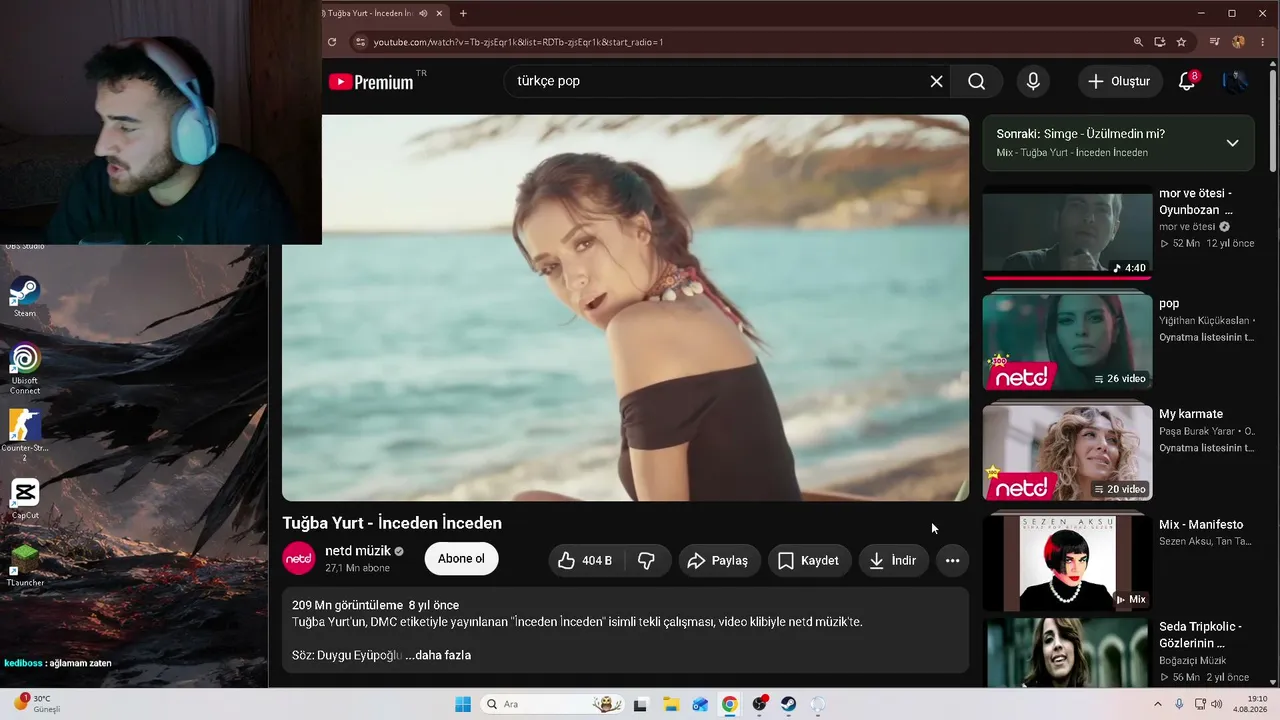Open site information next to the URL
Image resolution: width=1280 pixels, height=720 pixels.
click(x=360, y=42)
